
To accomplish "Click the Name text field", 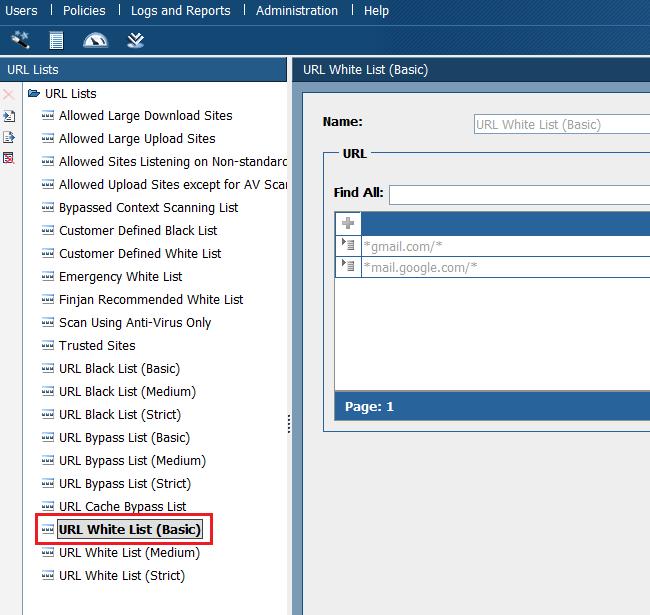I will [x=560, y=125].
